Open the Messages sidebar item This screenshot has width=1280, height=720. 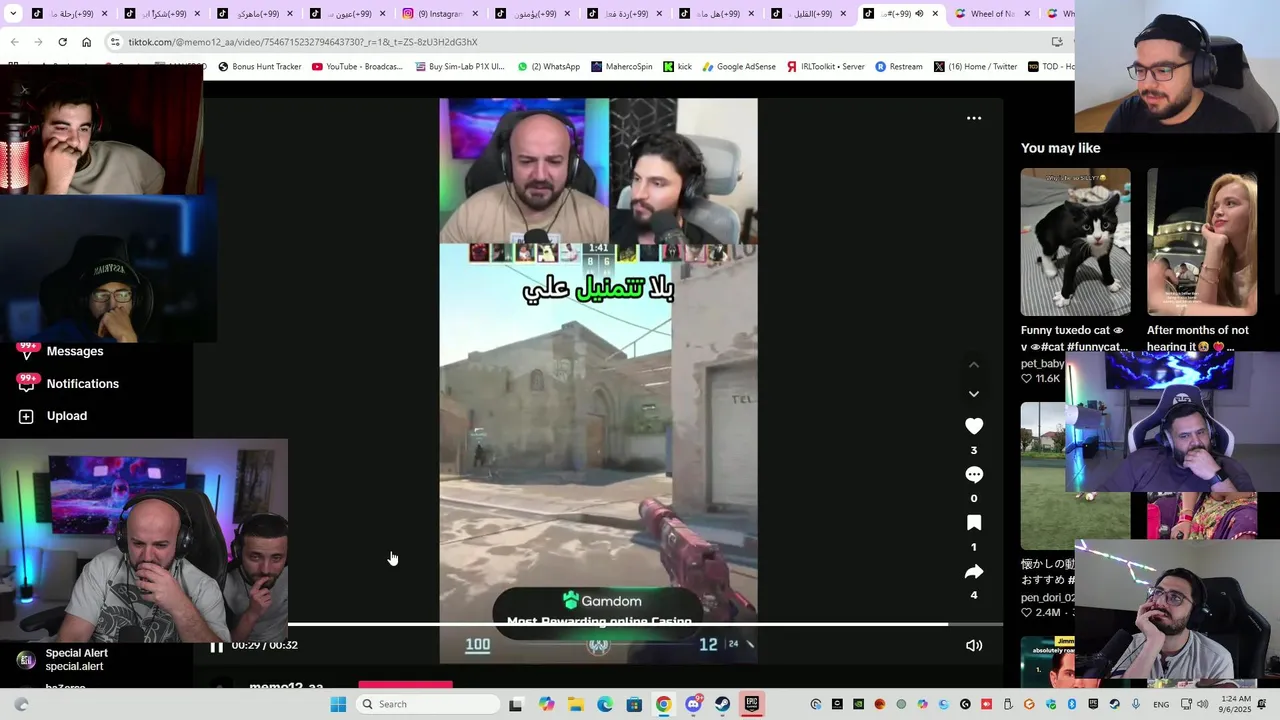coord(61,351)
